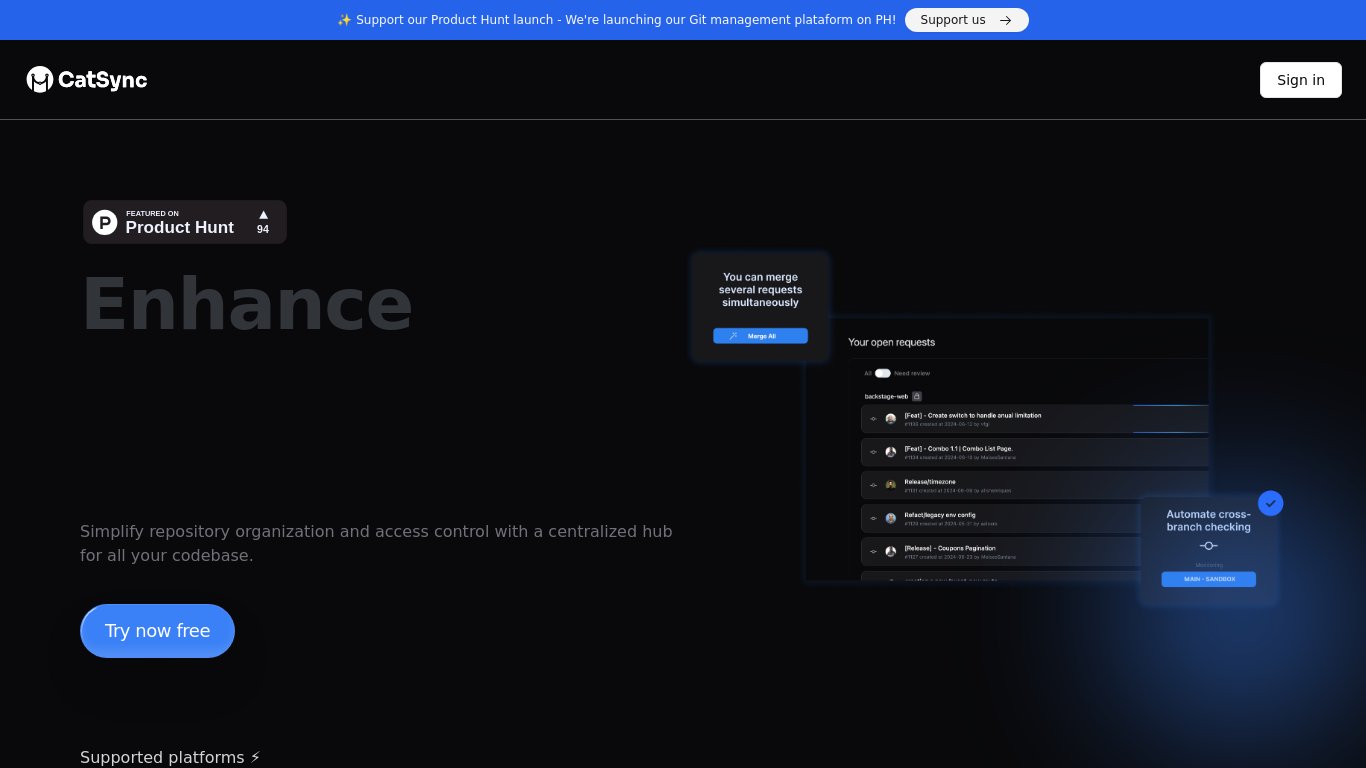Click the 'Automate cross-branch checking' text
Viewport: 1366px width, 768px height.
tap(1208, 521)
